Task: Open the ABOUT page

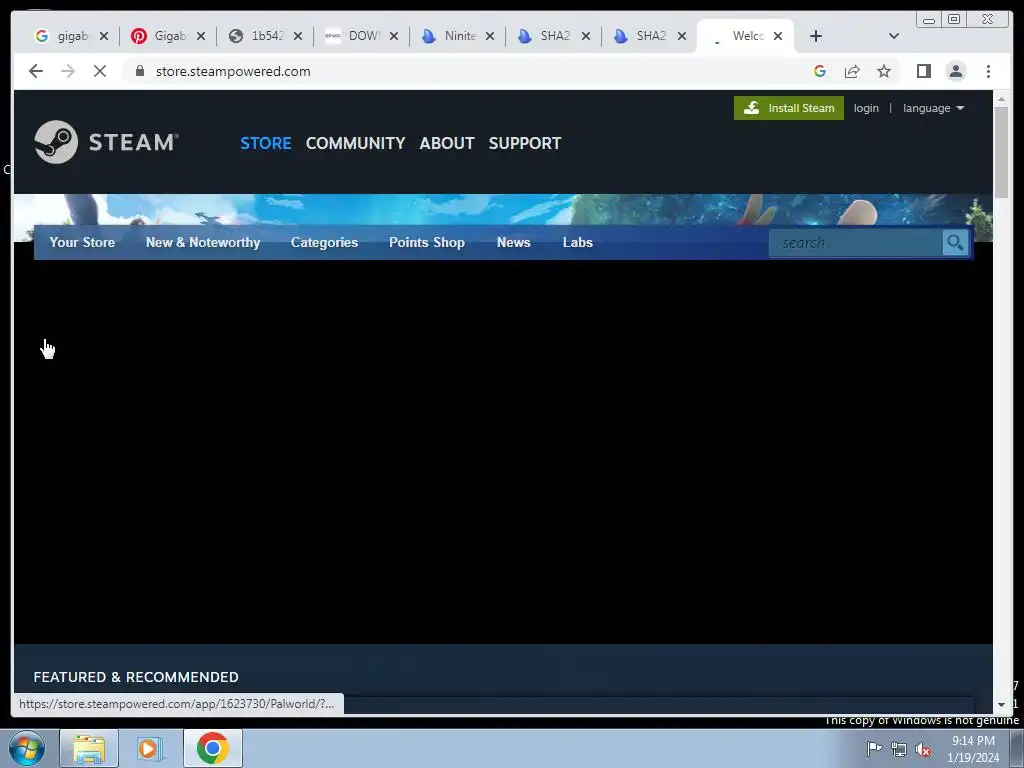Action: click(x=447, y=143)
